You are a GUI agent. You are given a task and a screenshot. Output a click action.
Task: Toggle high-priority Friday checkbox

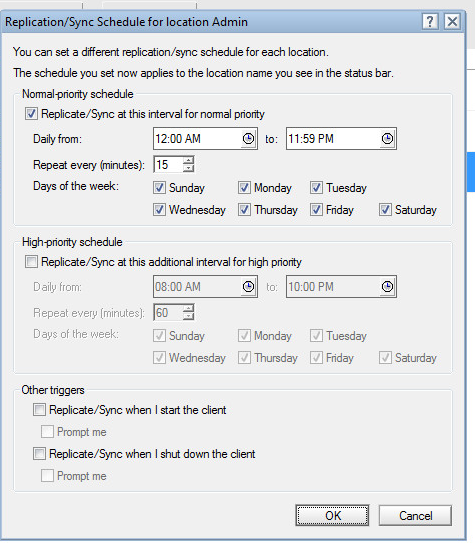[316, 358]
